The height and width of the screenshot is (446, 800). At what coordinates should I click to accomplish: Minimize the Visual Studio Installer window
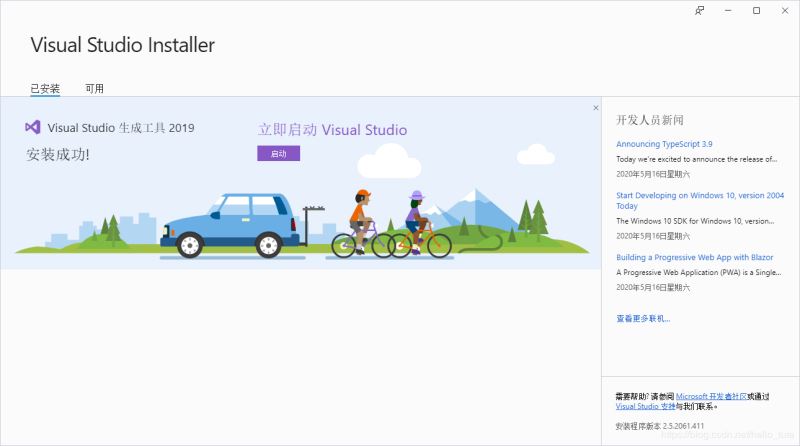(x=728, y=10)
